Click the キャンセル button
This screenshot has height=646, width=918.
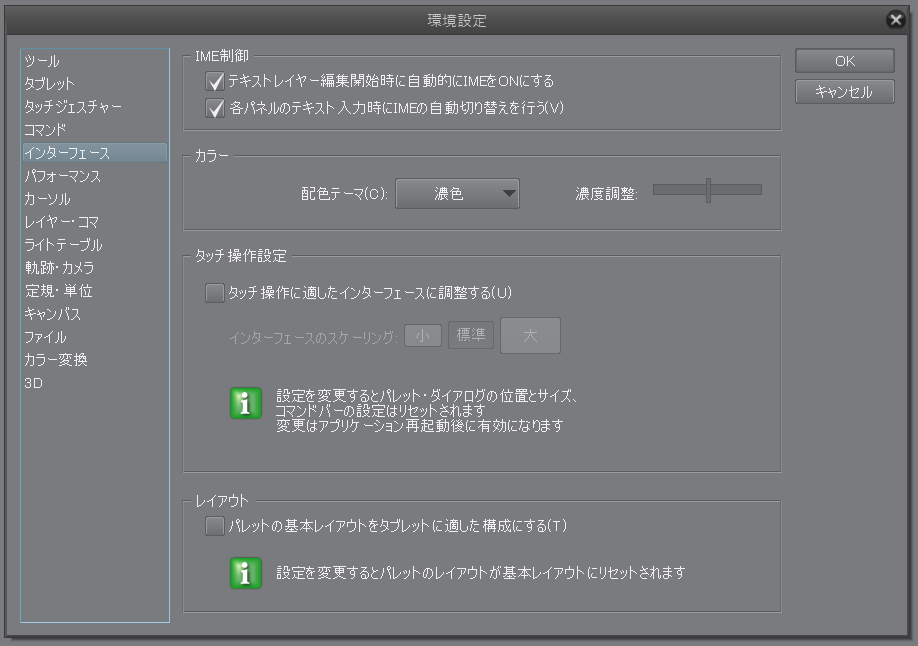point(844,92)
